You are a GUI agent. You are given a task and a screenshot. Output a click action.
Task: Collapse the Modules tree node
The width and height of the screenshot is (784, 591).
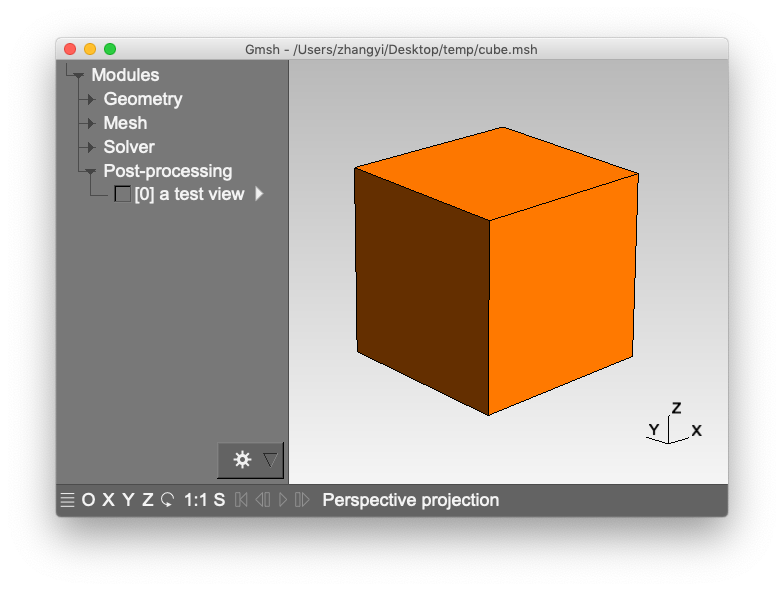pos(78,76)
